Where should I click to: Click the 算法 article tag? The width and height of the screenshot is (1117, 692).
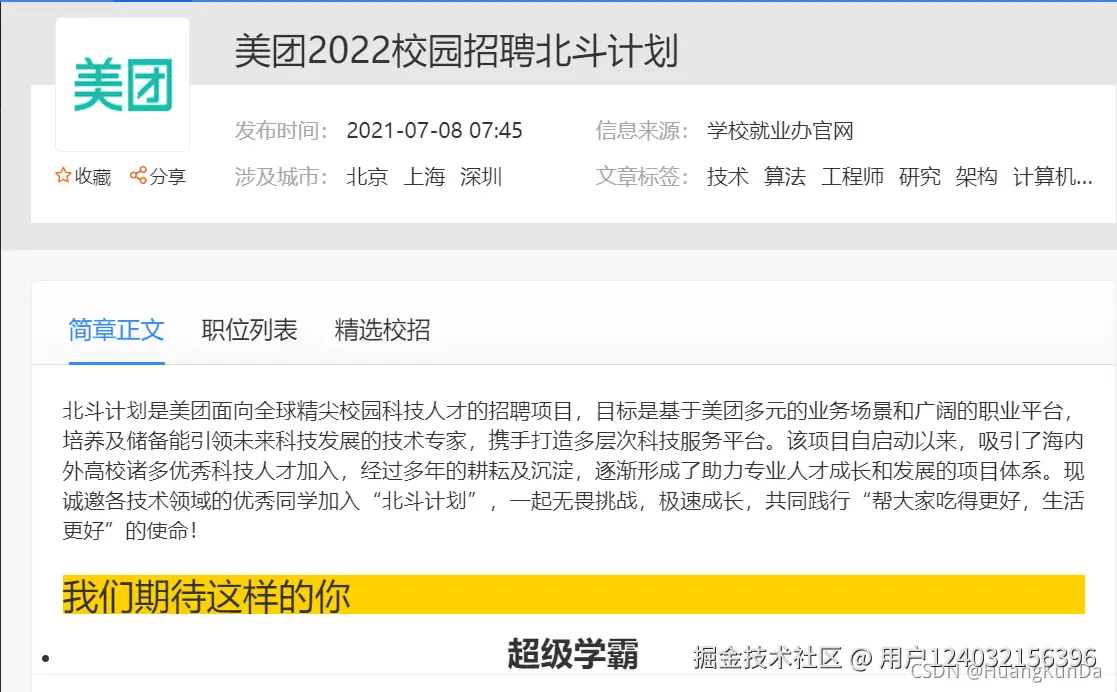point(785,176)
